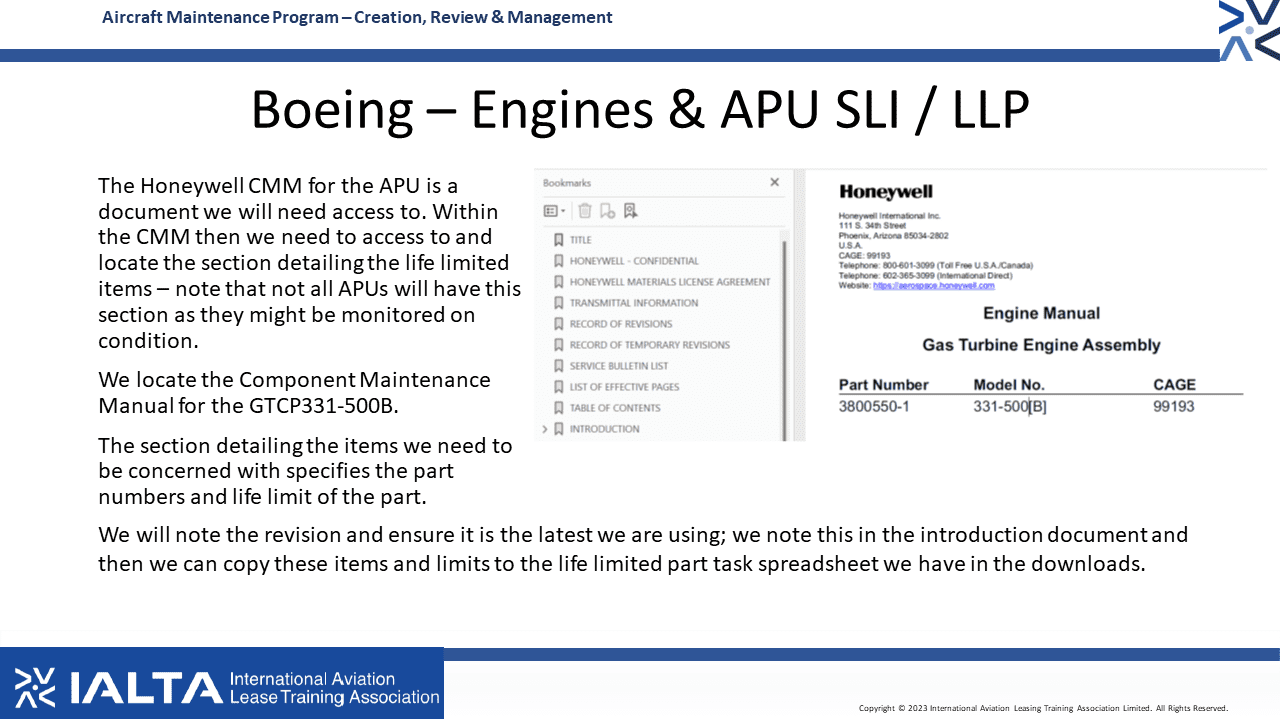Click the bookmark icon beside SERVICE BULLETIN LIST
This screenshot has width=1280, height=720.
click(559, 366)
